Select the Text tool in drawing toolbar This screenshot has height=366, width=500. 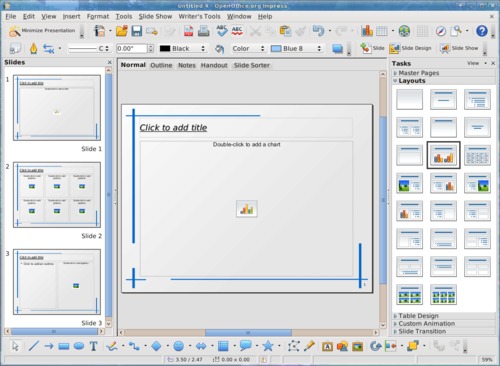[94, 346]
